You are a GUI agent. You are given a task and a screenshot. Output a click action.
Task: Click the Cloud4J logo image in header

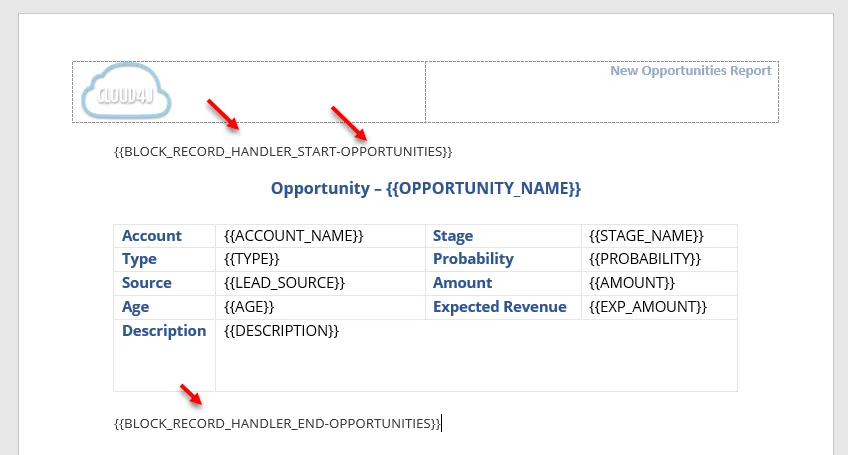[127, 91]
